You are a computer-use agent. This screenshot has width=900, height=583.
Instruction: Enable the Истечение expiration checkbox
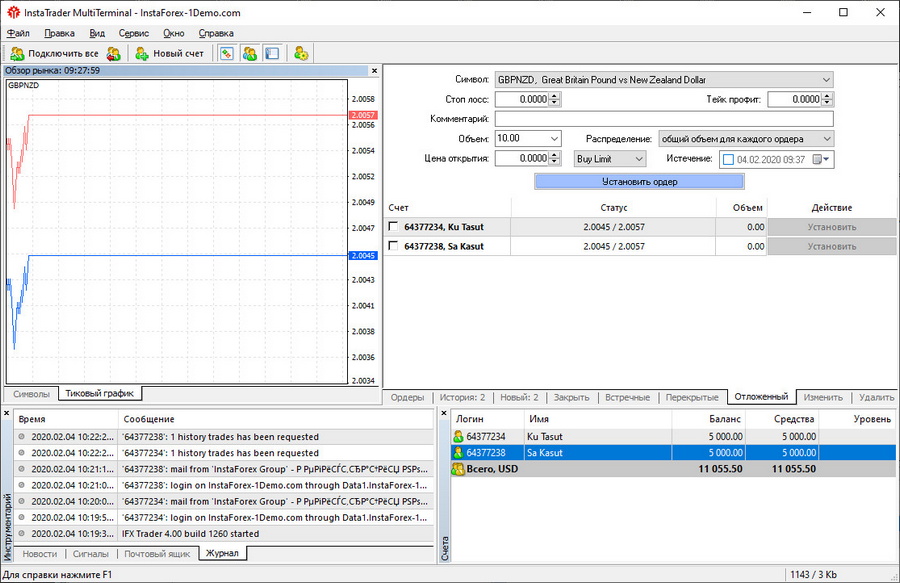728,159
